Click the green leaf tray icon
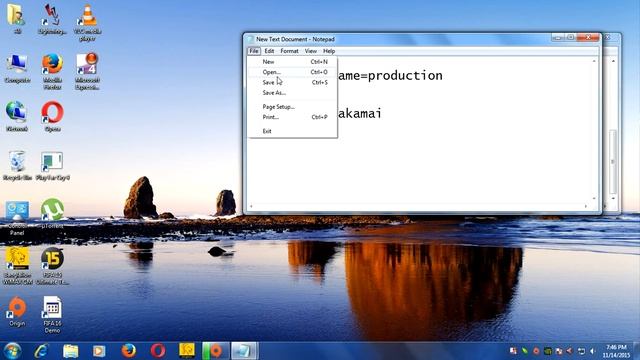Viewport: 640px width, 360px height. [x=525, y=351]
